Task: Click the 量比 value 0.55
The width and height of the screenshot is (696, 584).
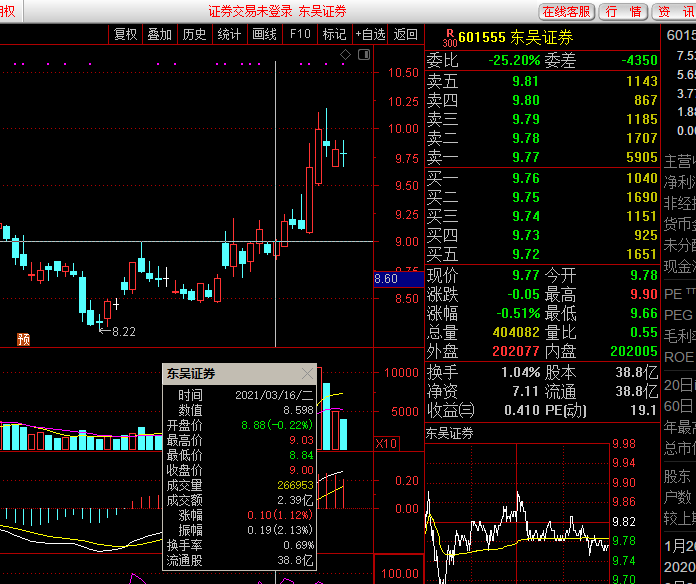Action: point(644,332)
